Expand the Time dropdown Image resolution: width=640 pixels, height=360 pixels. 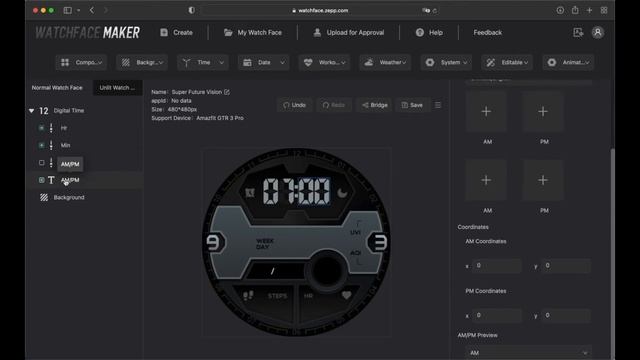[203, 62]
